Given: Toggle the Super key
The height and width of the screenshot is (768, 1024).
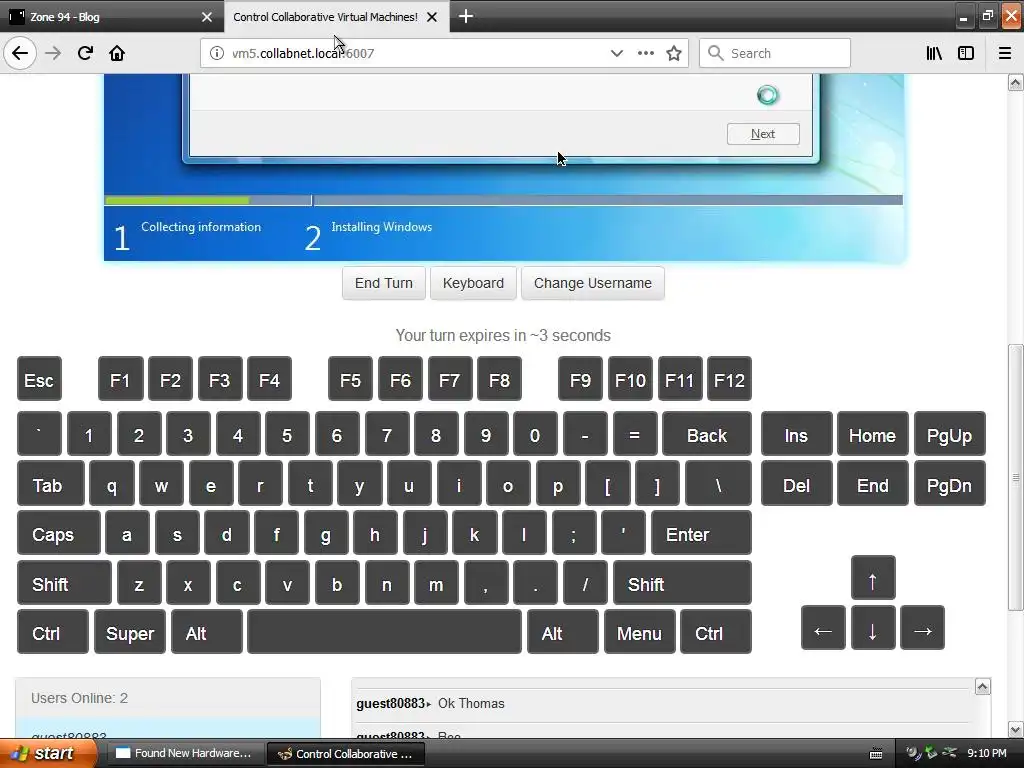Looking at the screenshot, I should 130,632.
